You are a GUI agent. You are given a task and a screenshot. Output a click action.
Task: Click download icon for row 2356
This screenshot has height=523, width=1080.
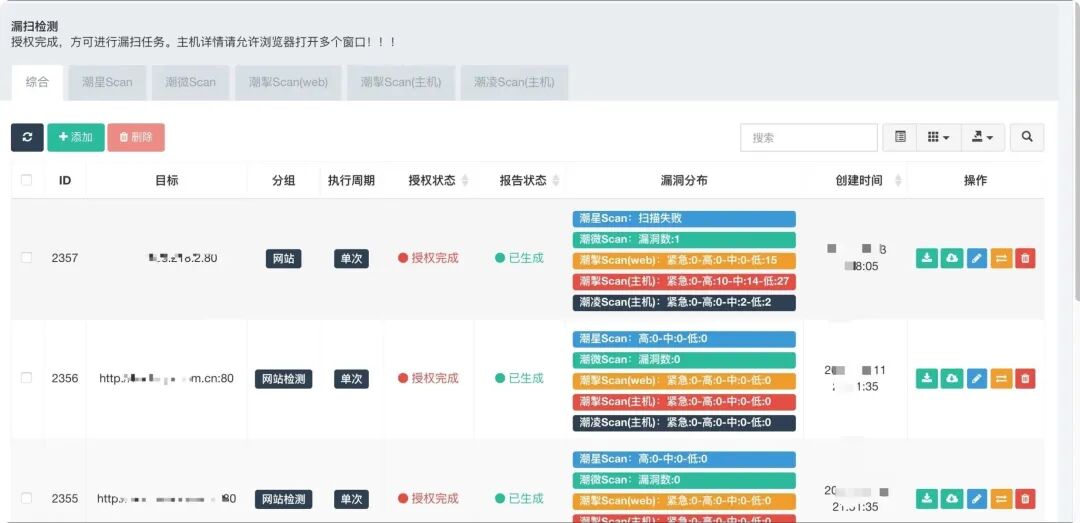pyautogui.click(x=927, y=378)
